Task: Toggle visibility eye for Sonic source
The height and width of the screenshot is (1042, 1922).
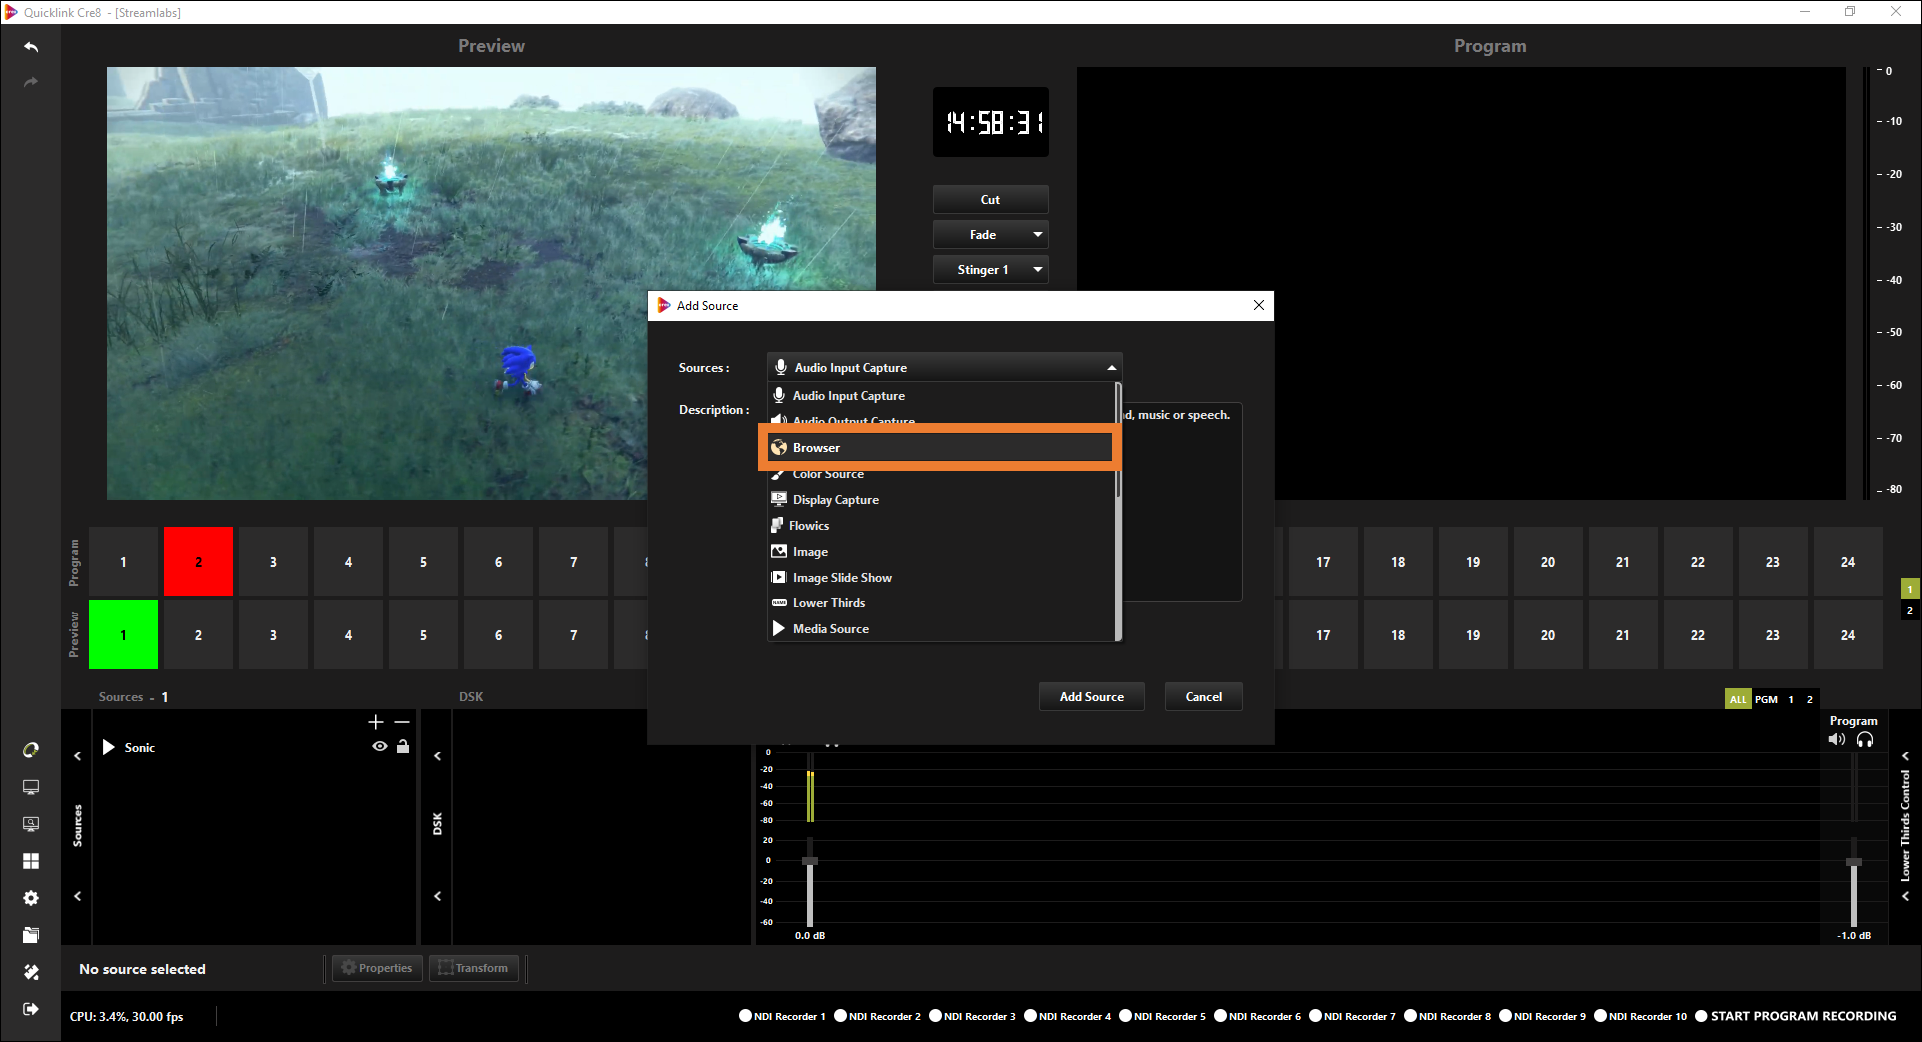Action: point(379,747)
